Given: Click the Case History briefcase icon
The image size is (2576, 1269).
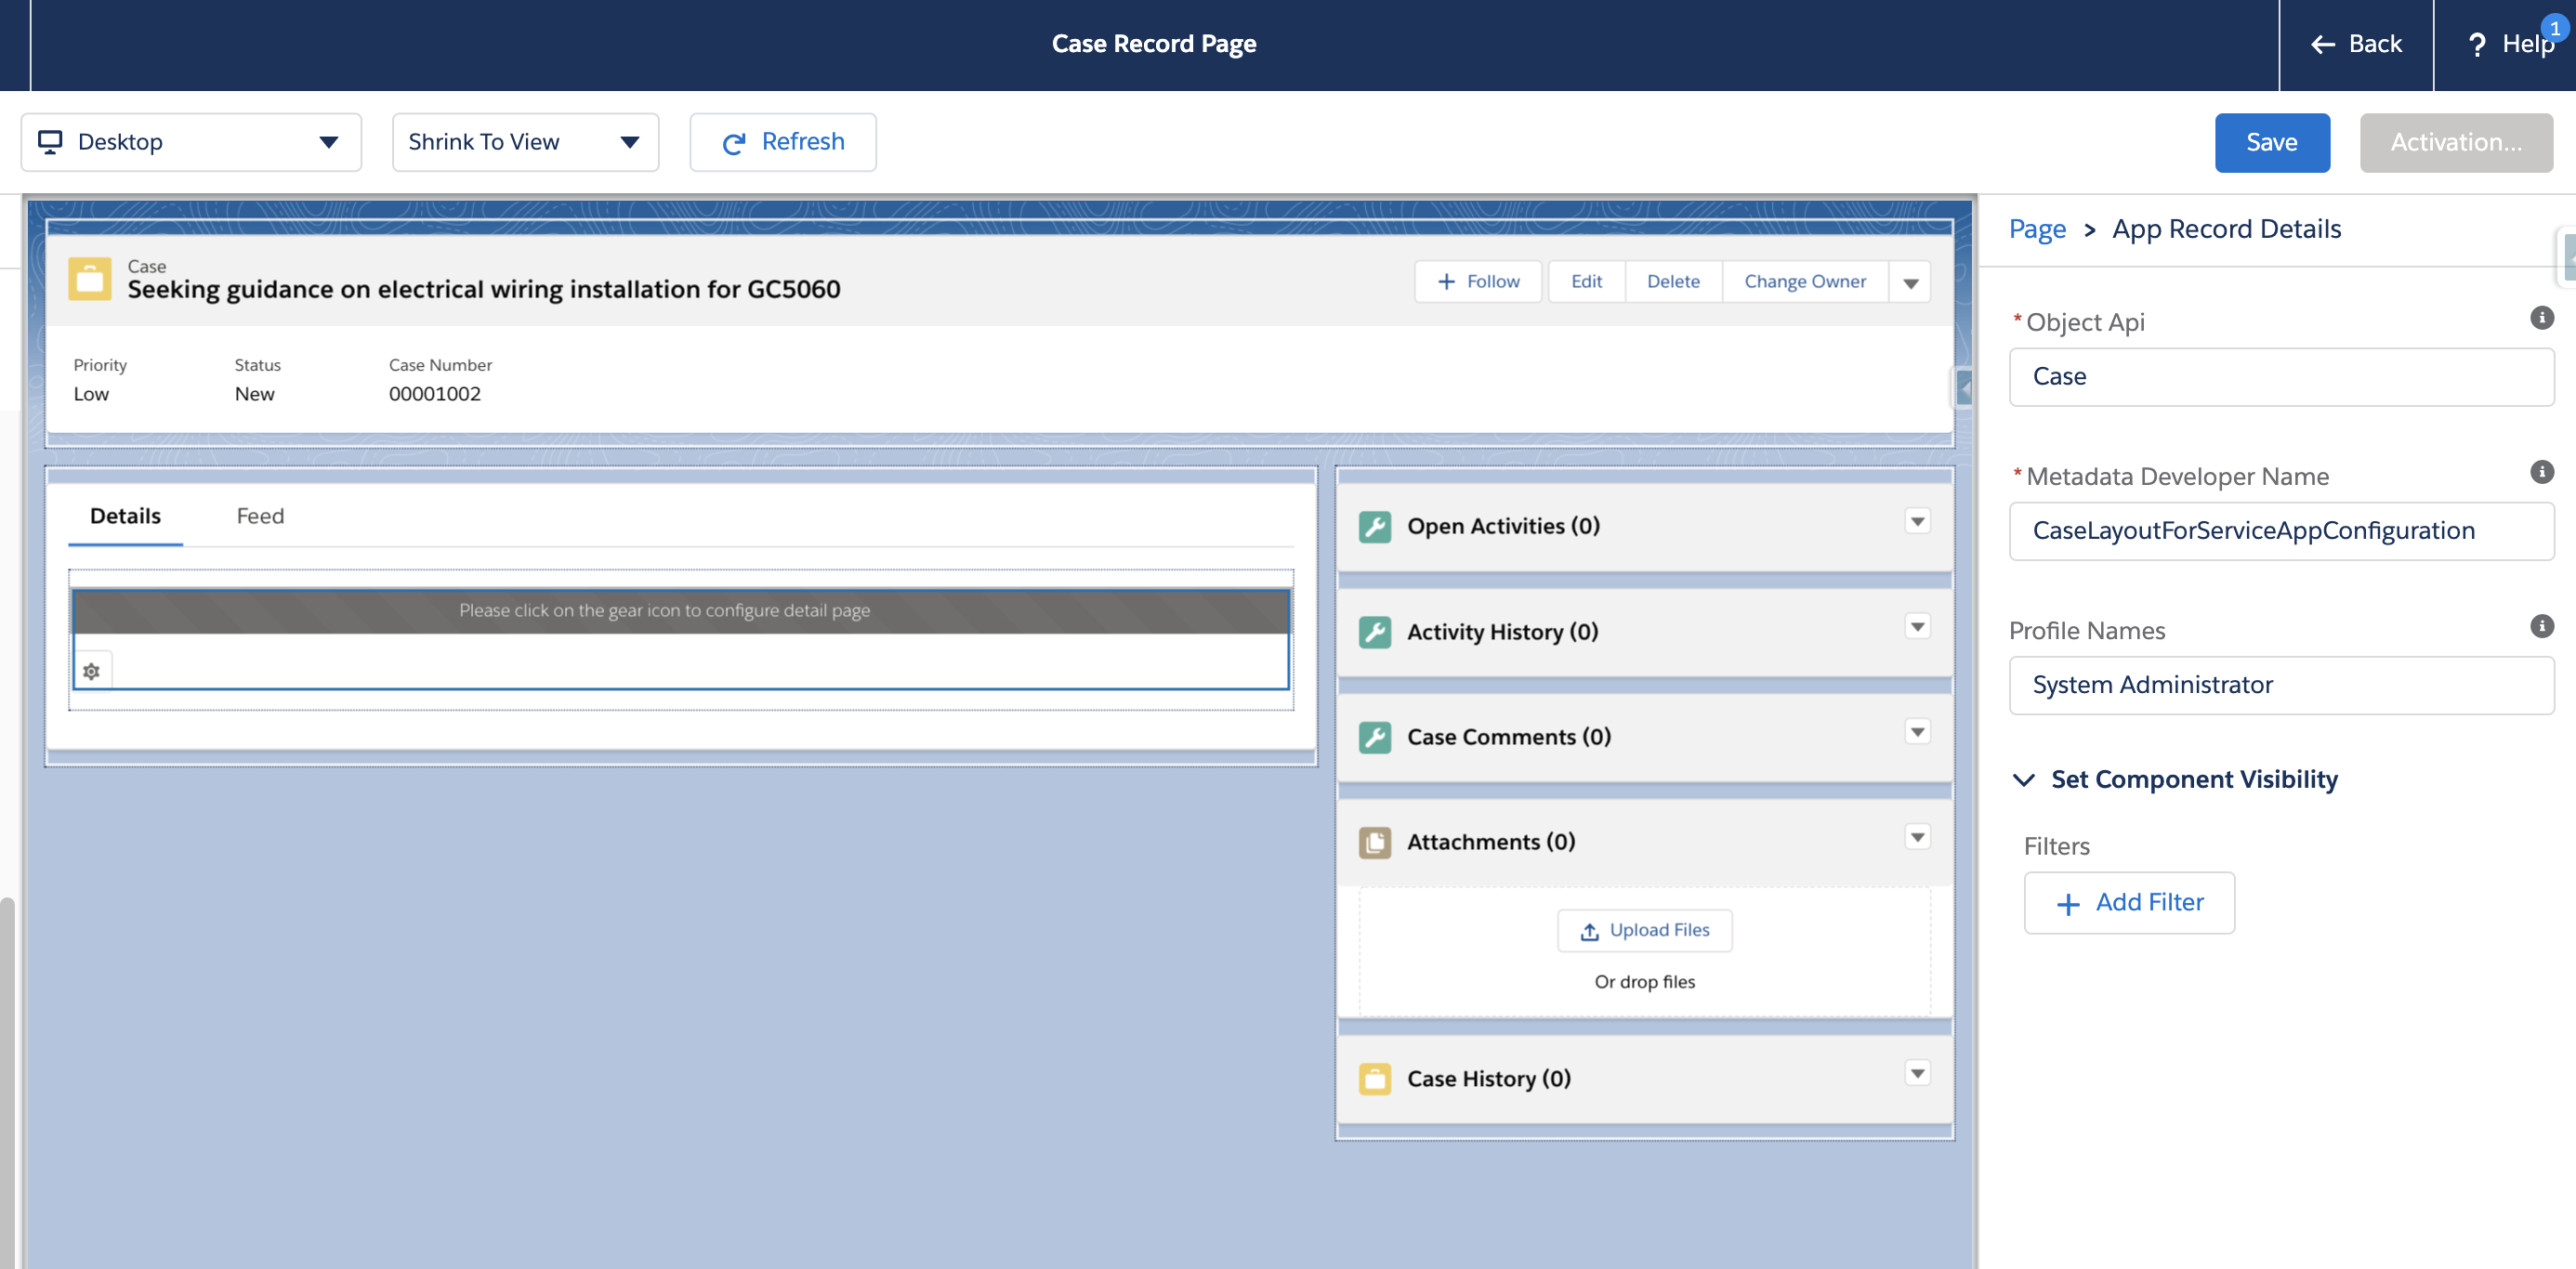Looking at the screenshot, I should pos(1376,1079).
